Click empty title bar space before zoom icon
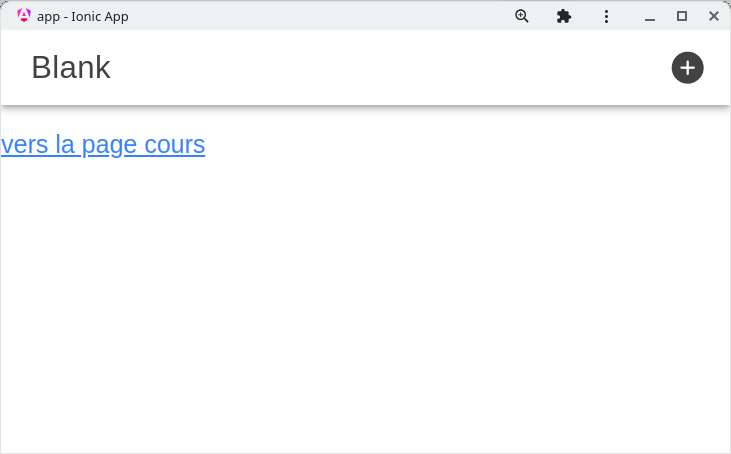 [320, 16]
